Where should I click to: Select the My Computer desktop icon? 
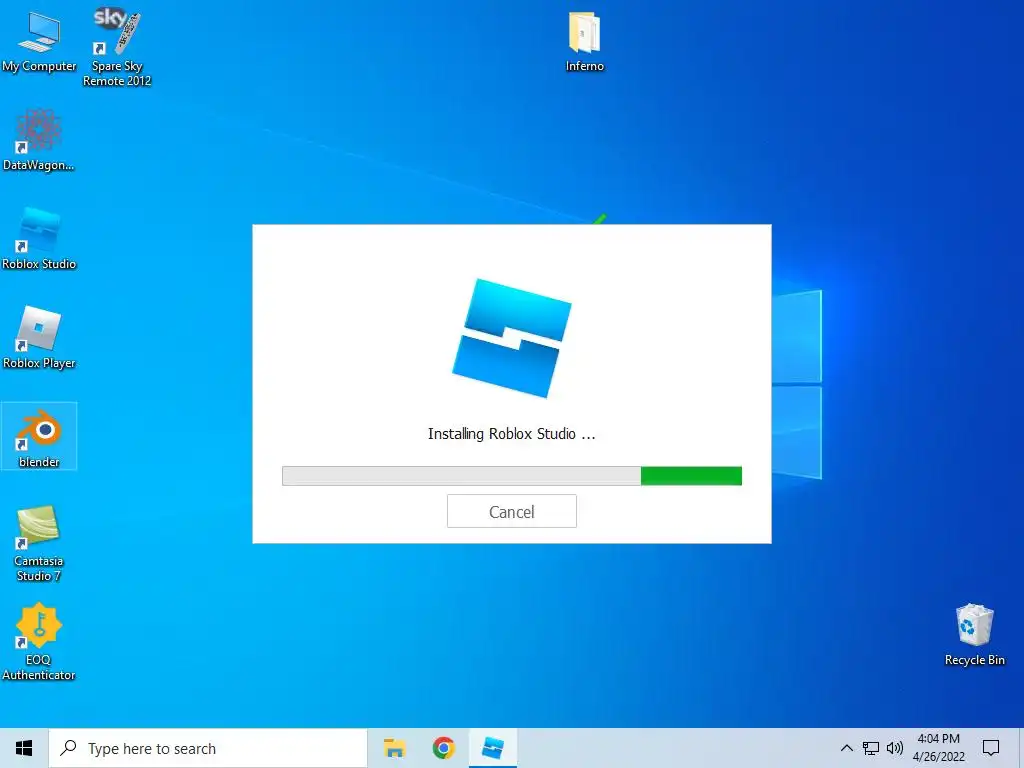coord(39,42)
